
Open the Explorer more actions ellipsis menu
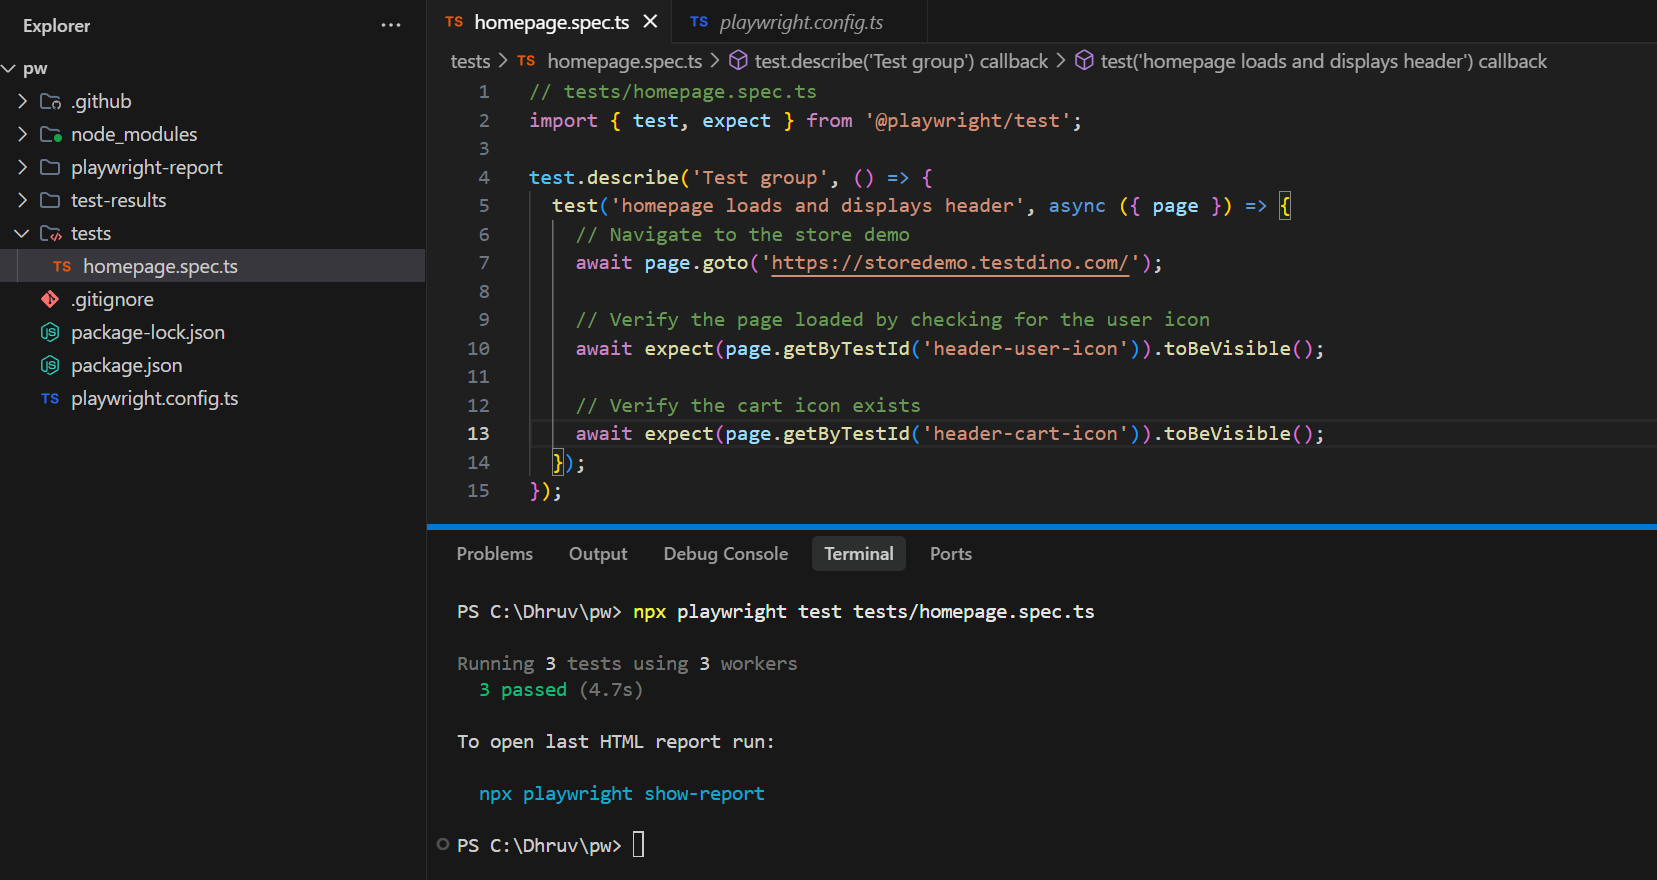(391, 25)
